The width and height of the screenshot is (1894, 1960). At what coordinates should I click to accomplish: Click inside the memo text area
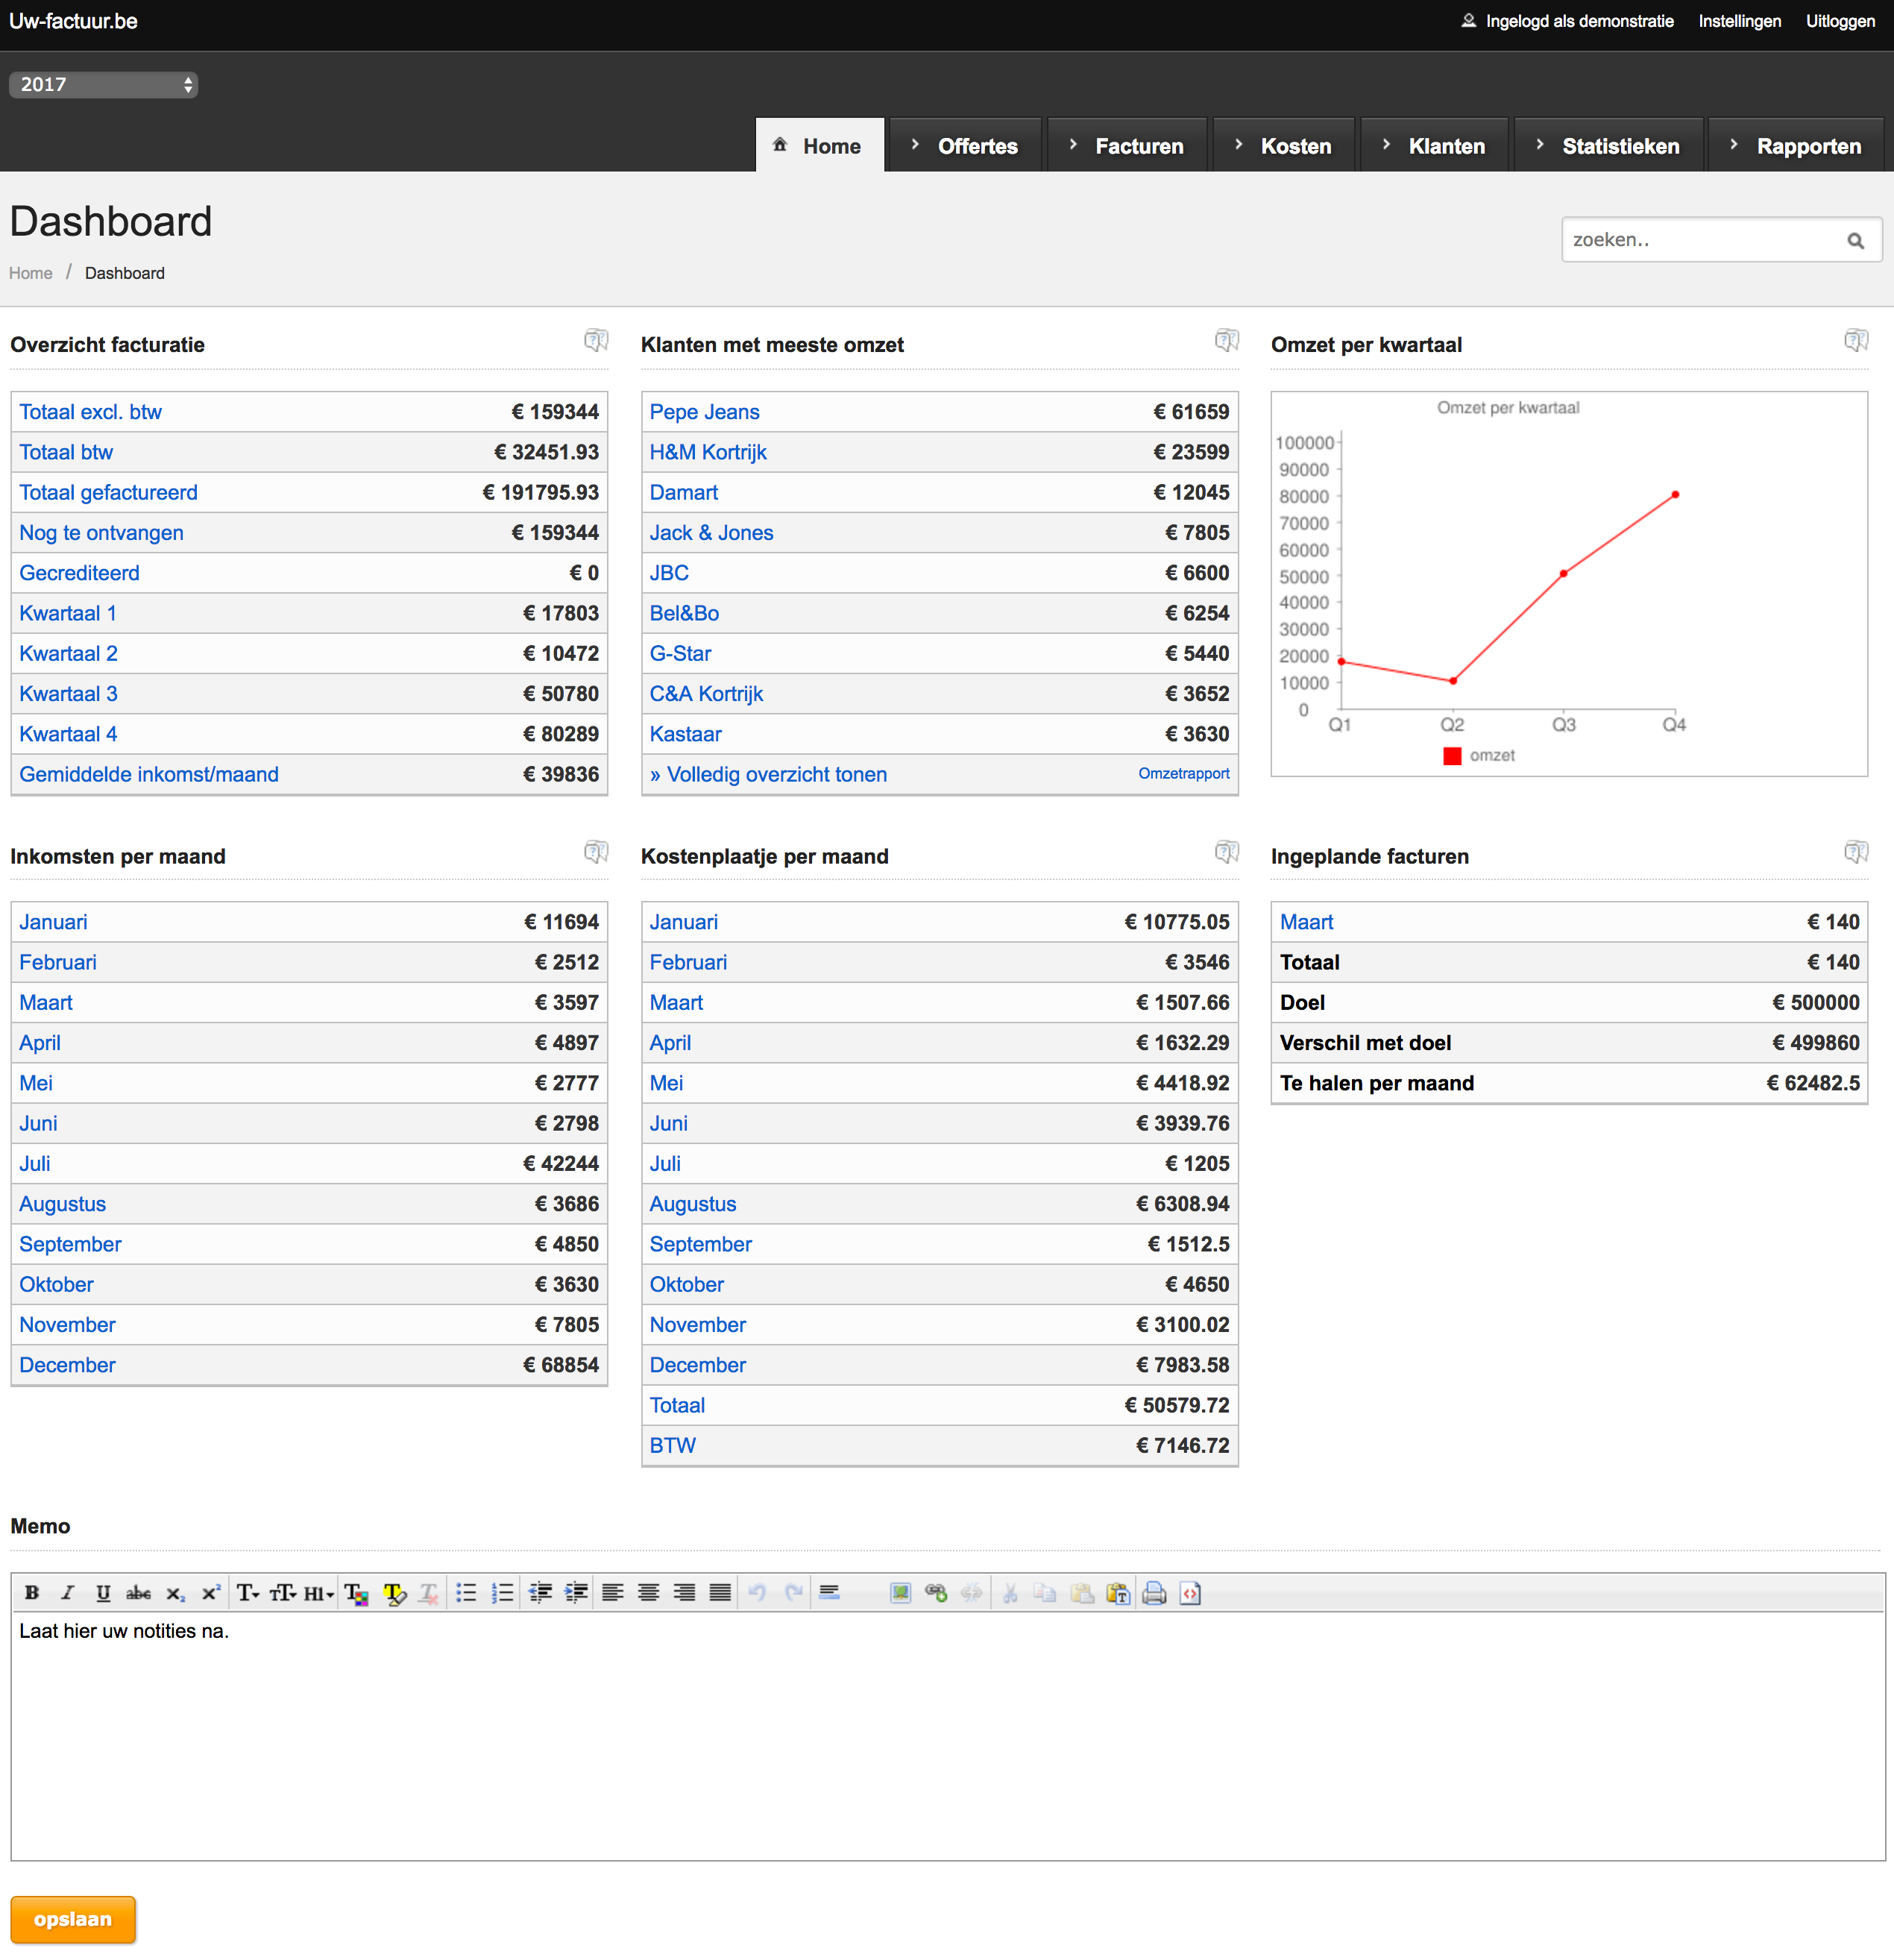(x=948, y=1735)
